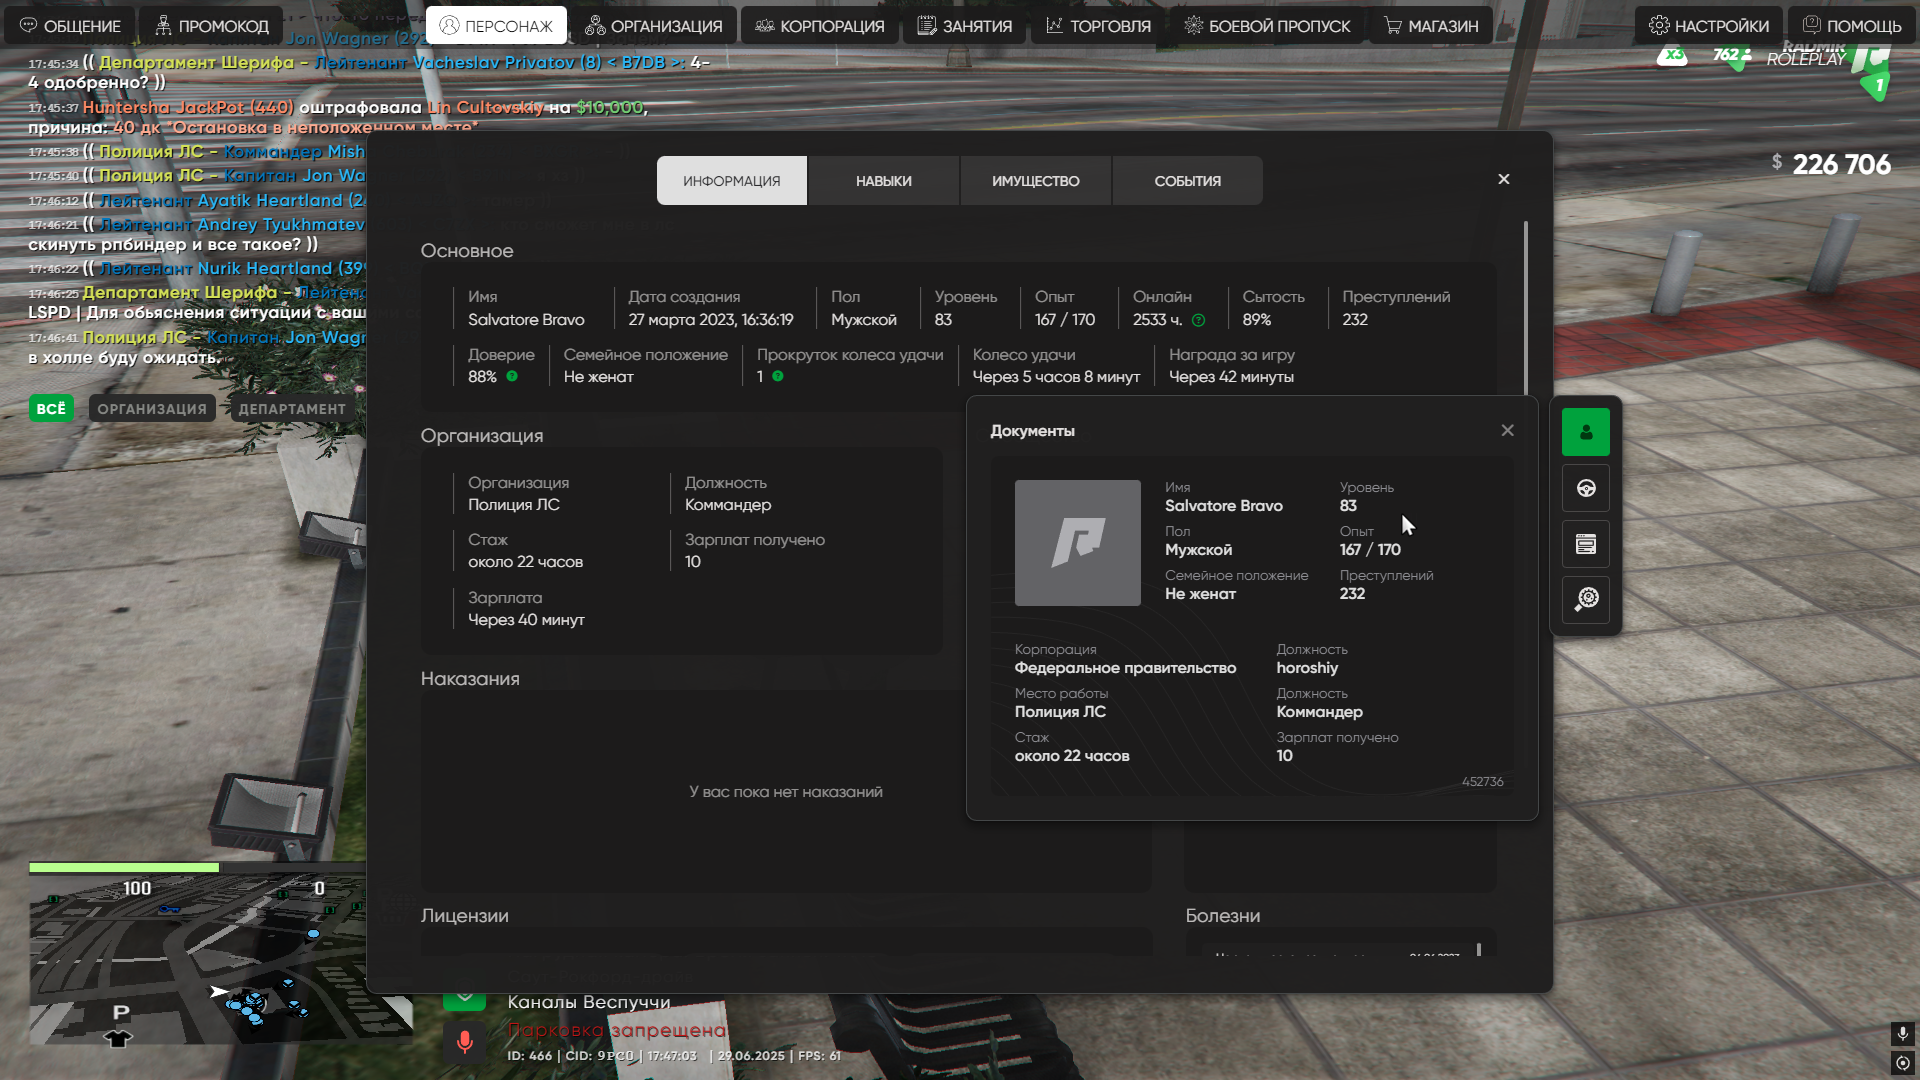Open the ТОРГОВЛЯ menu
The height and width of the screenshot is (1080, 1920).
pos(1098,26)
